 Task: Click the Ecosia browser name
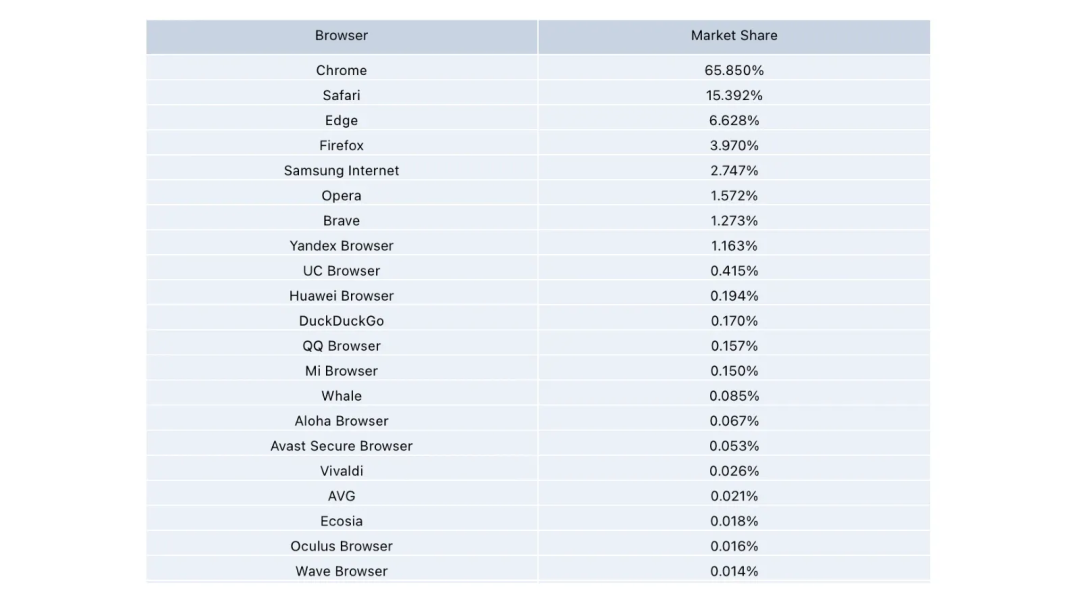pyautogui.click(x=341, y=520)
